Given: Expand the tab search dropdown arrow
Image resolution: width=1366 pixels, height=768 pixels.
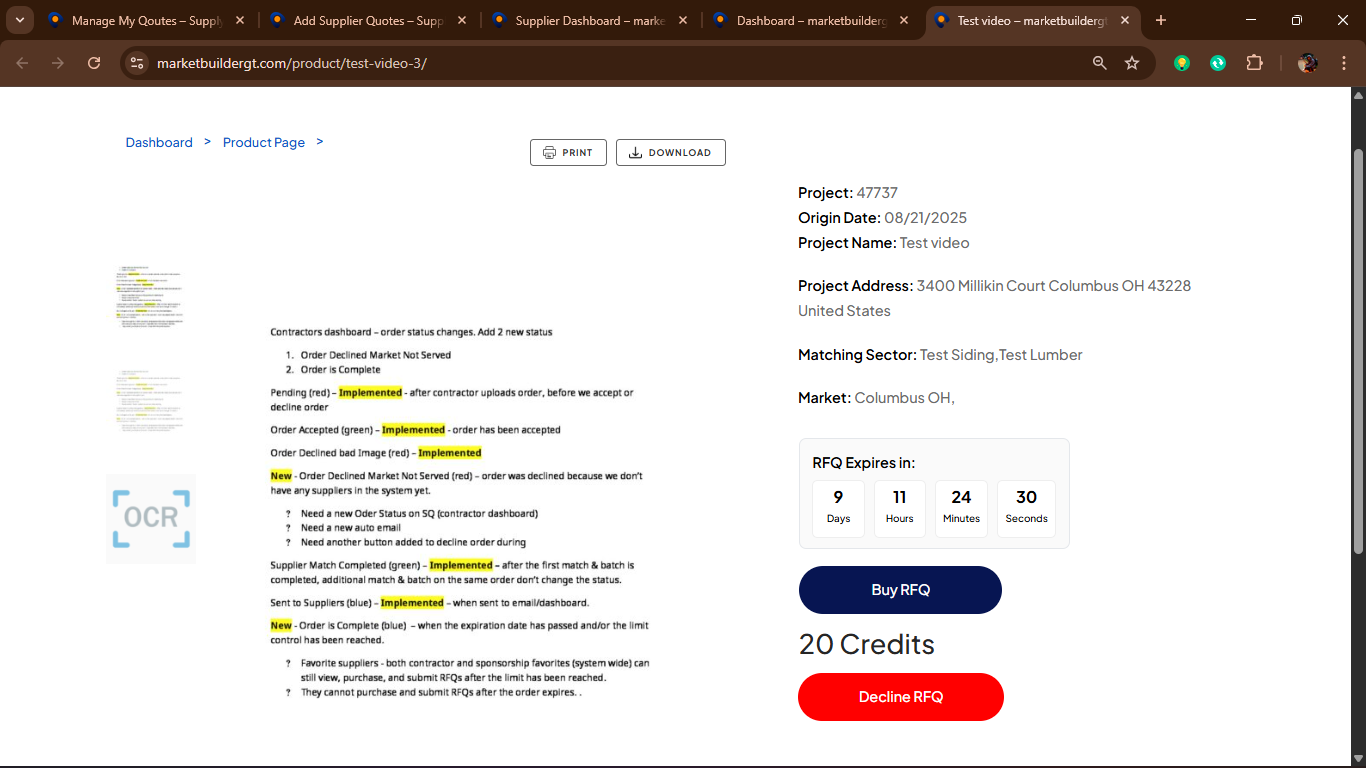Looking at the screenshot, I should coord(19,20).
